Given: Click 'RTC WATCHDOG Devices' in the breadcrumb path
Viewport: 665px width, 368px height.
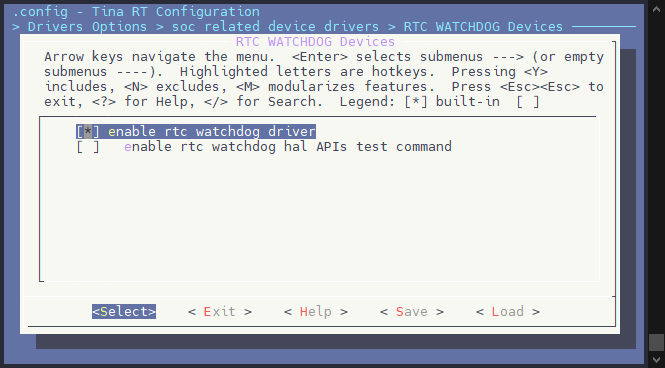Looking at the screenshot, I should [483, 27].
